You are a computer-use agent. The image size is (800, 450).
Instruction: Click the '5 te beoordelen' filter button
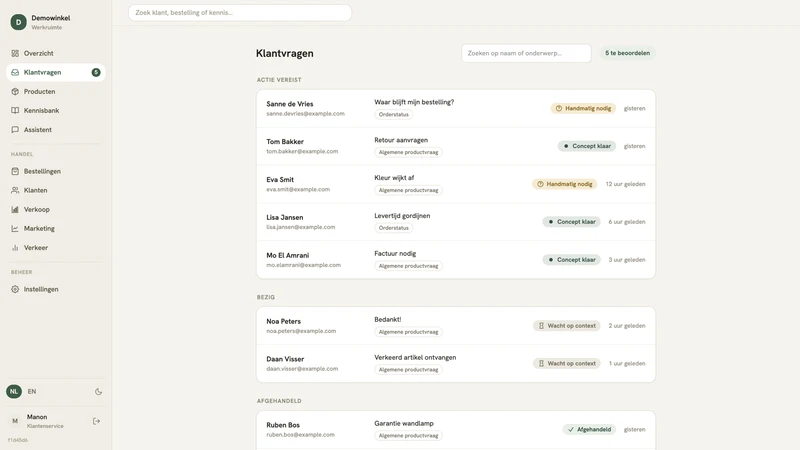628,53
